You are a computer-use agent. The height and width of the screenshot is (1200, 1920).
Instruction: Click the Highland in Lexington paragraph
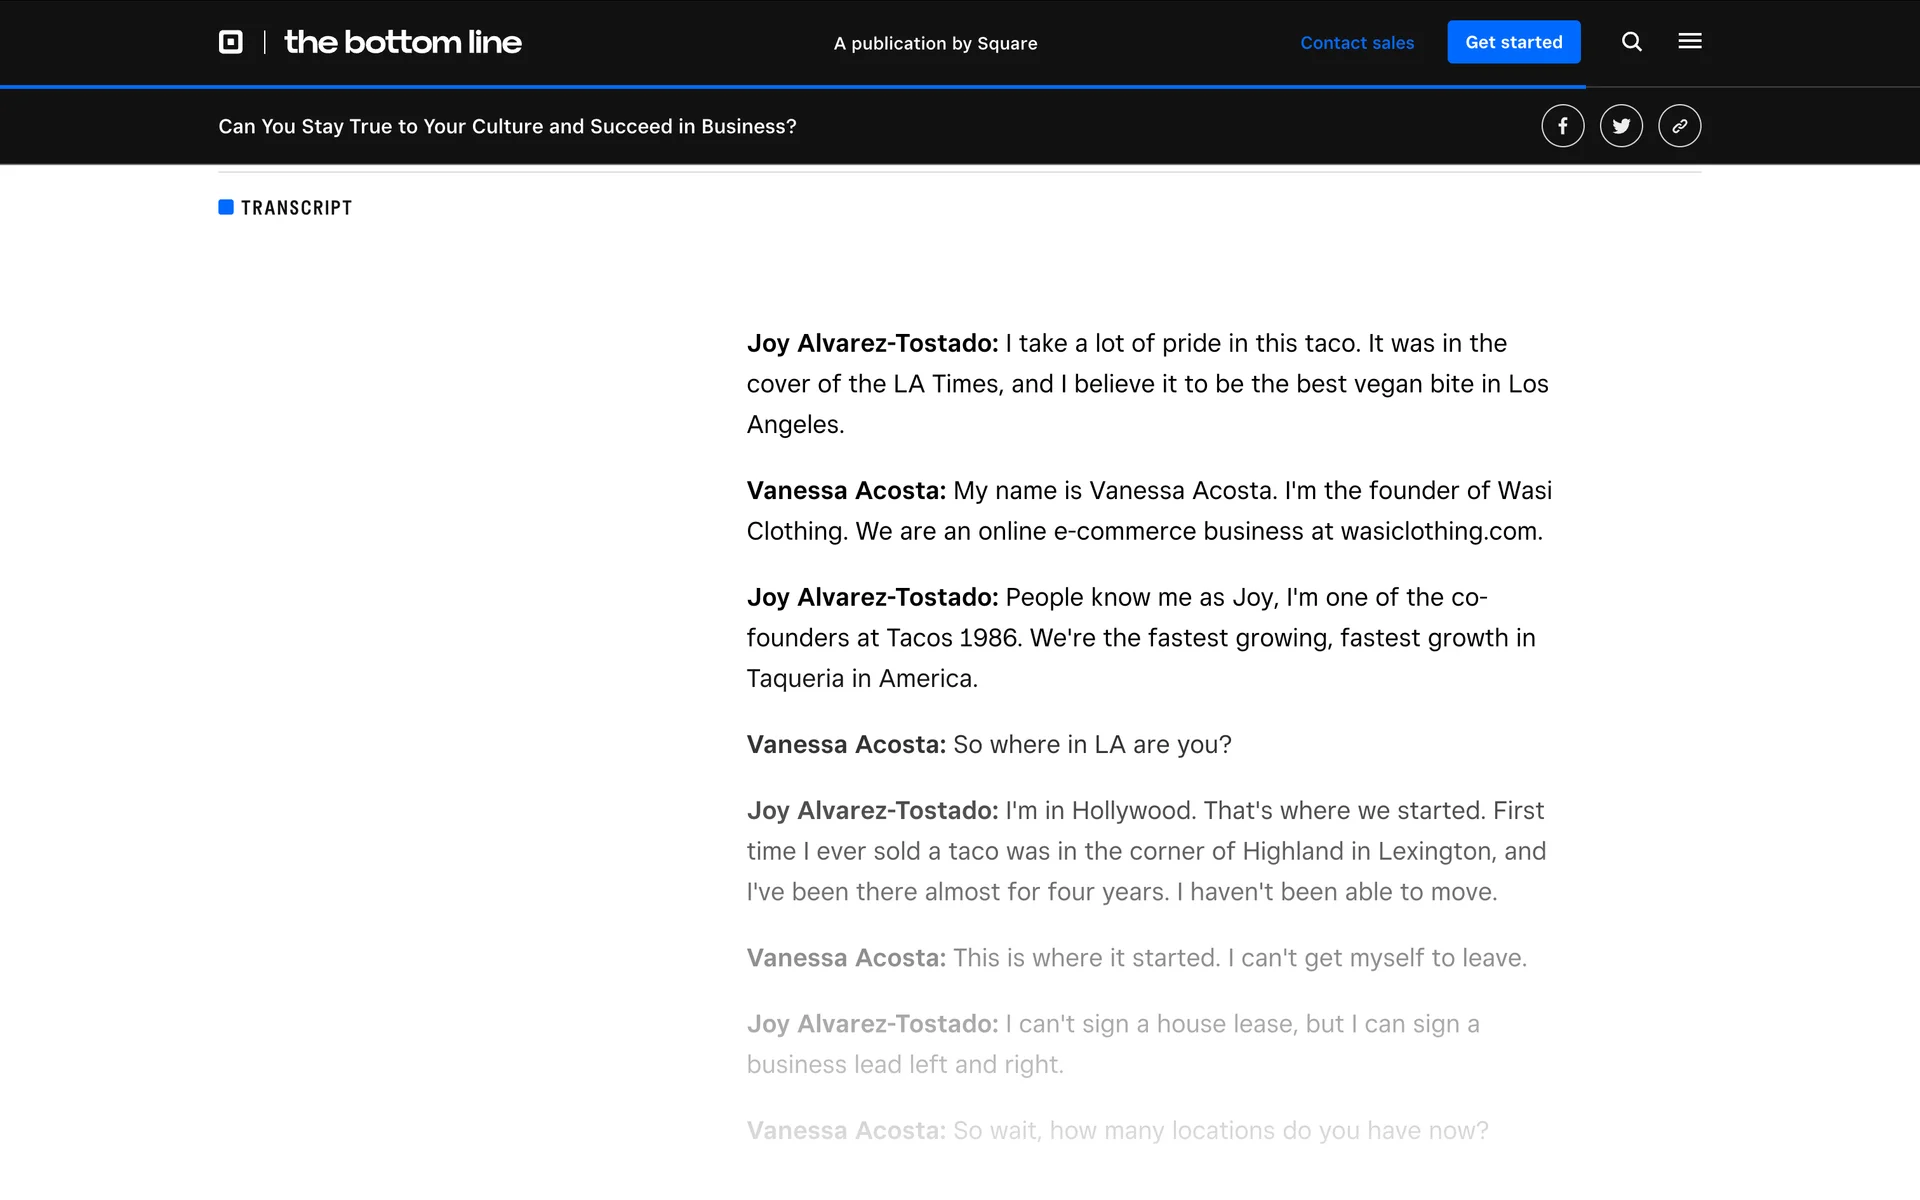pos(1145,851)
